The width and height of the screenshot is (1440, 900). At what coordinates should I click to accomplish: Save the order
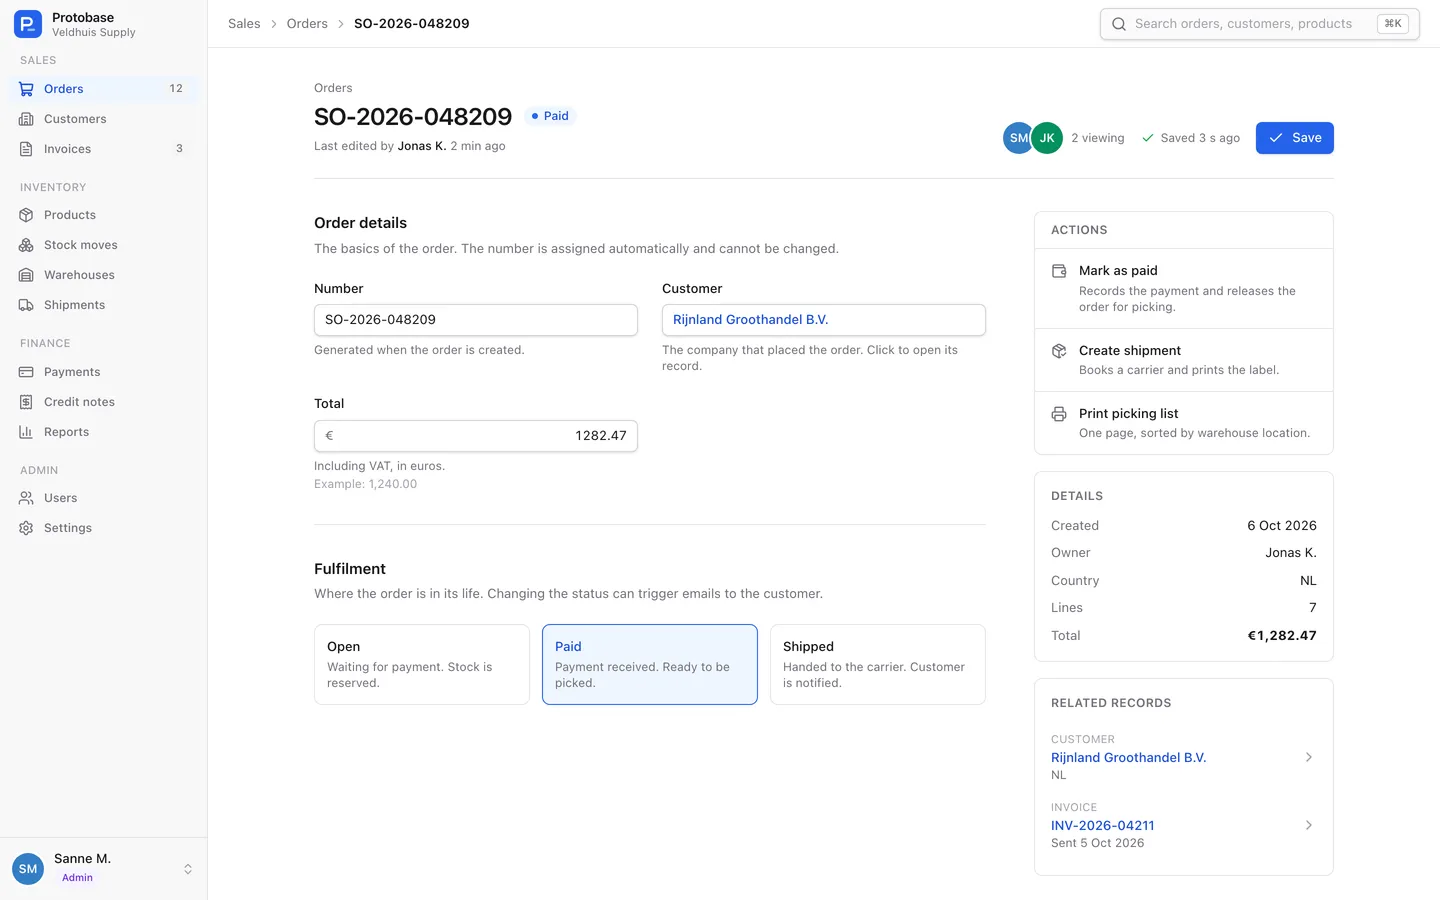(1294, 138)
